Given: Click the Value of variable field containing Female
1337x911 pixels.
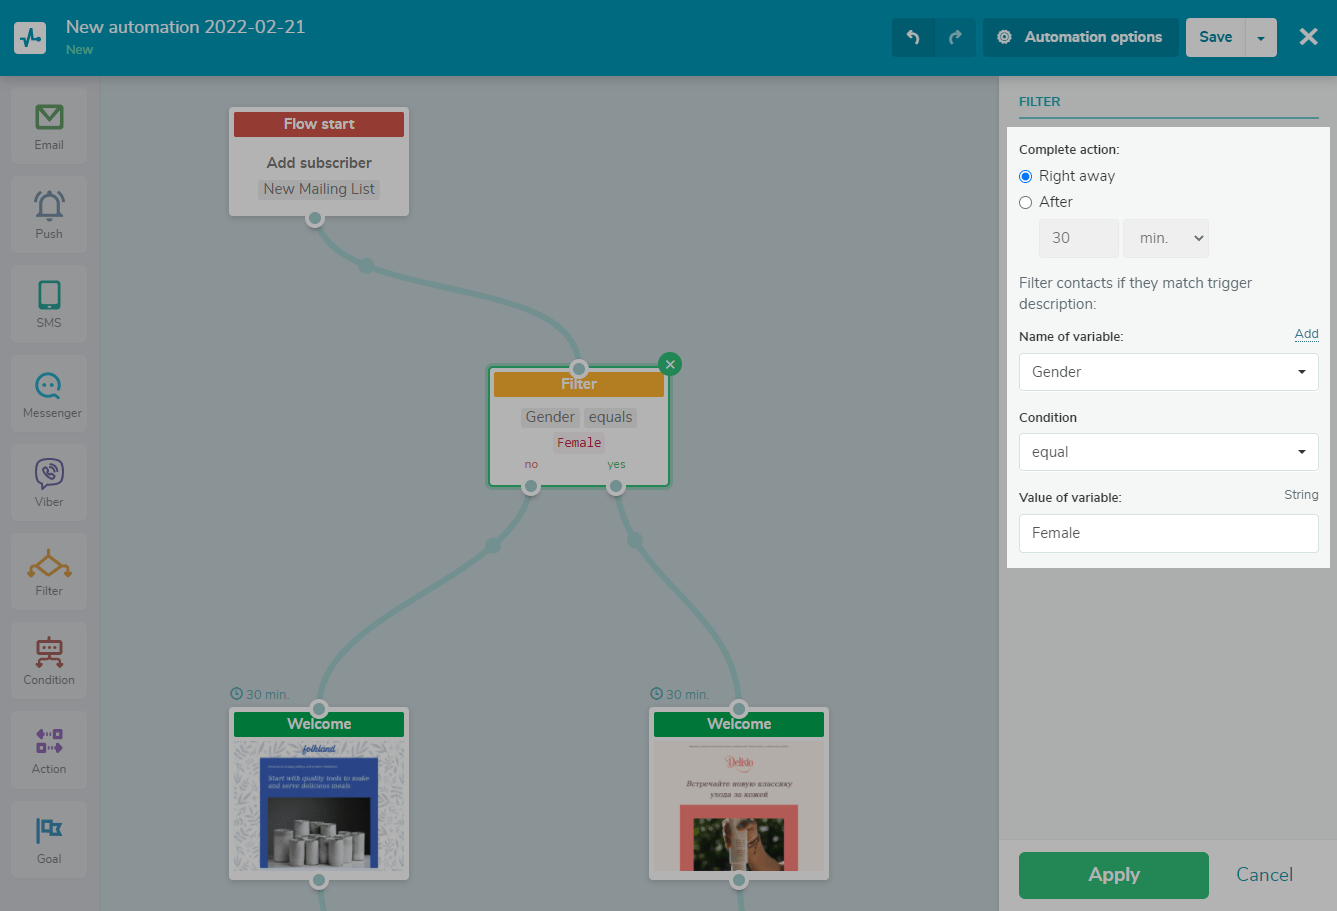Looking at the screenshot, I should tap(1168, 533).
